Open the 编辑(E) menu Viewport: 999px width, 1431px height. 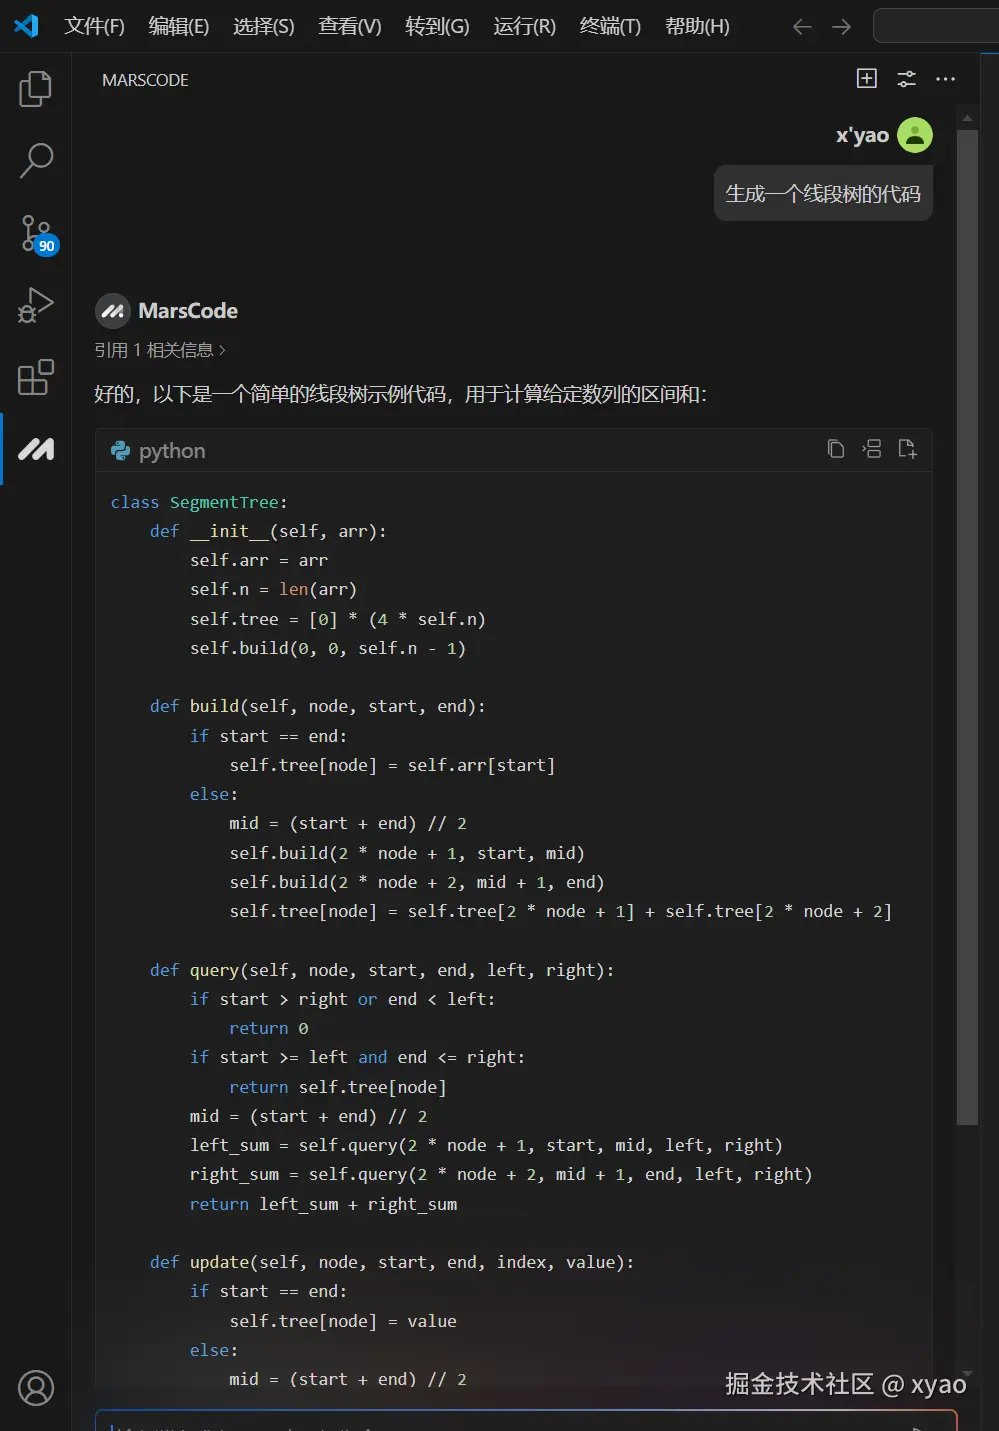179,26
